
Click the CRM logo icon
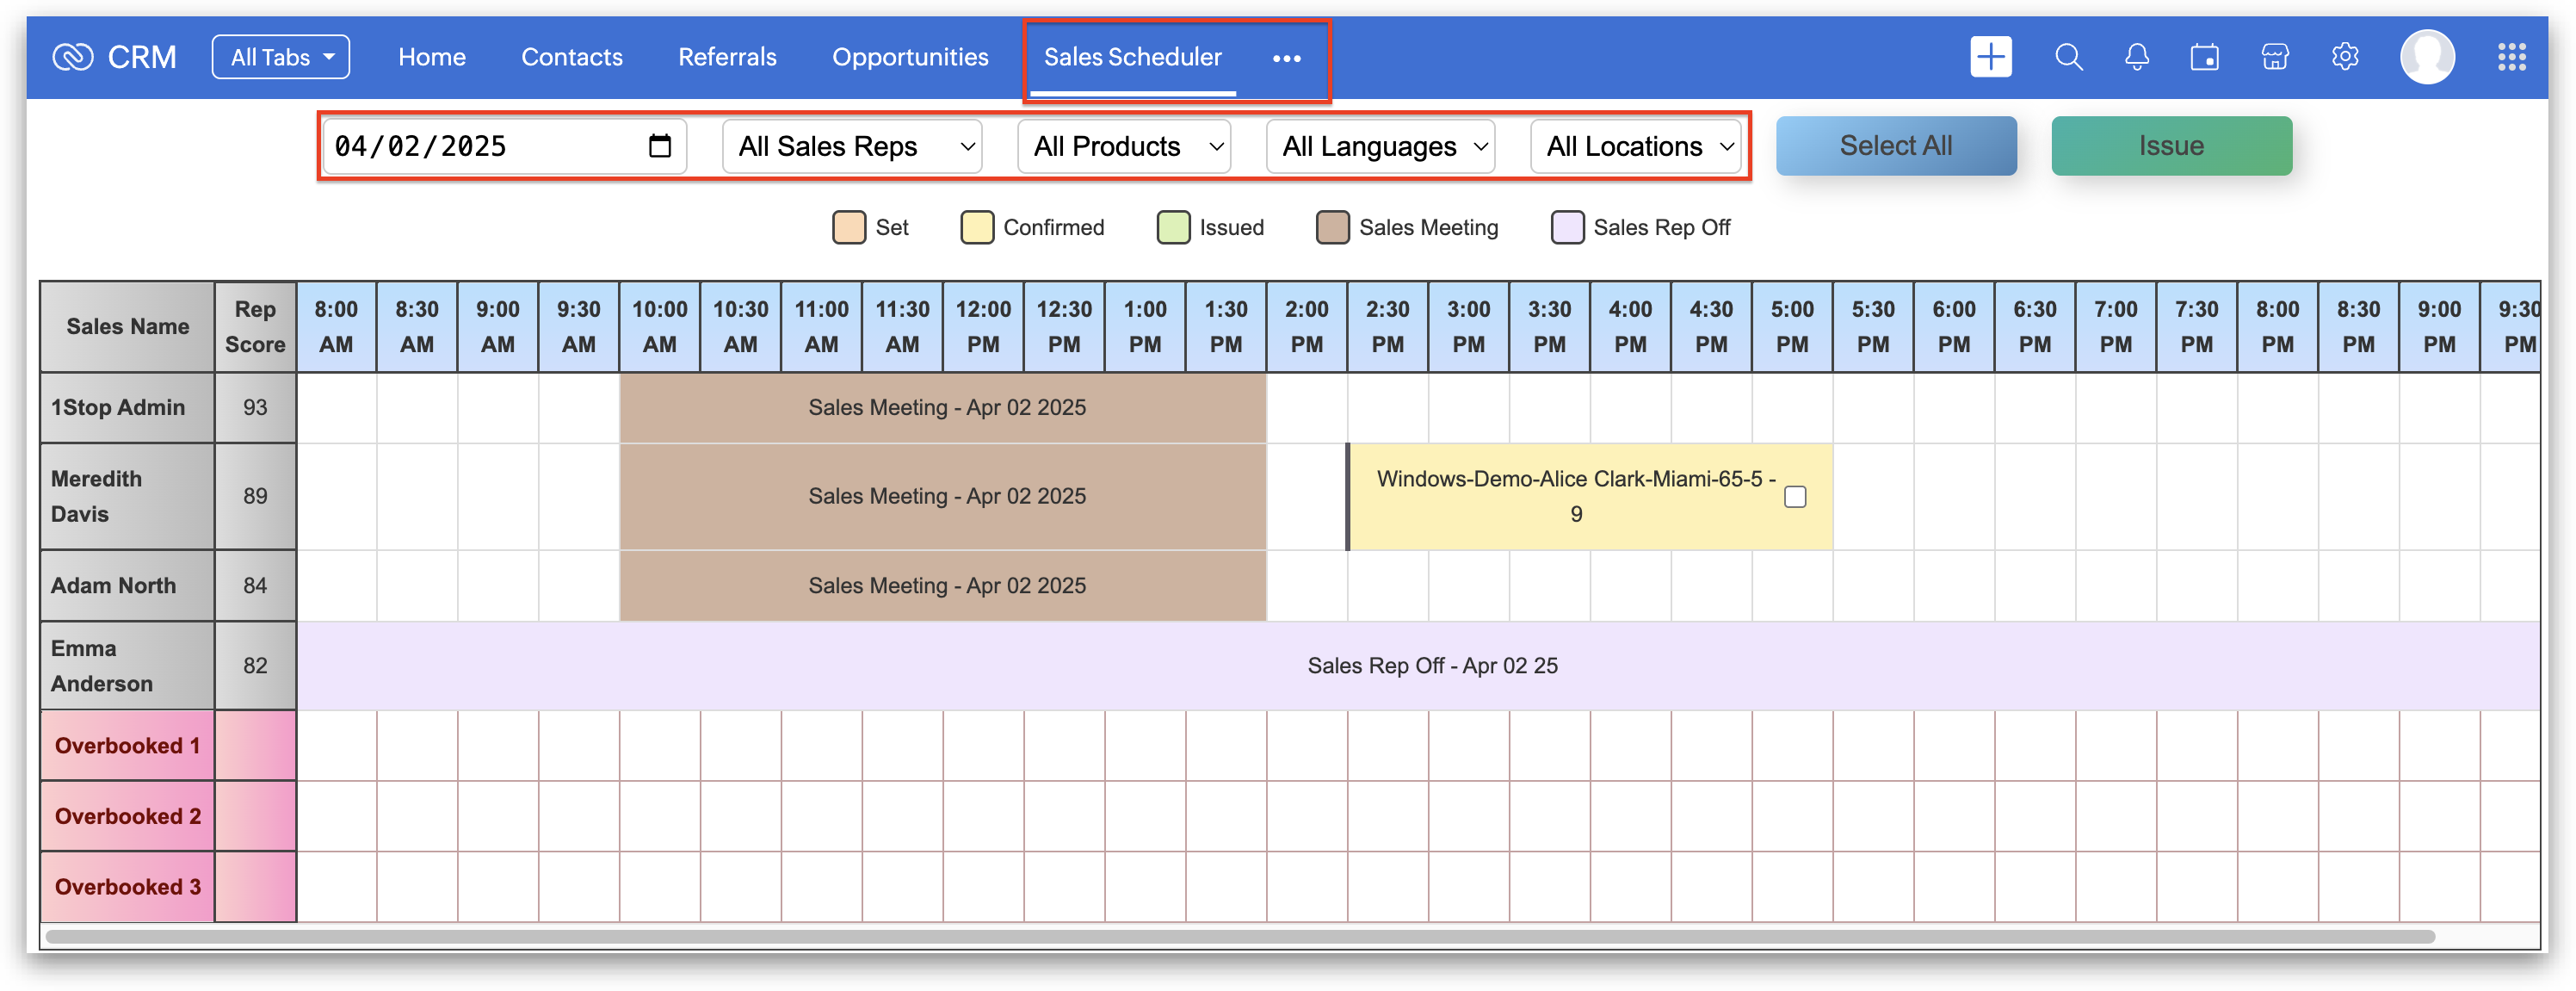point(73,57)
